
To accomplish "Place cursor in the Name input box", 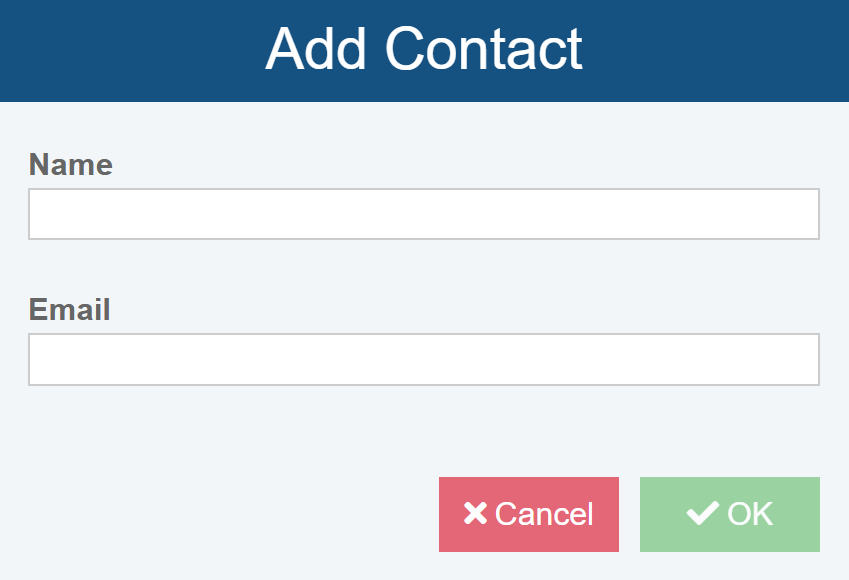I will pos(424,214).
